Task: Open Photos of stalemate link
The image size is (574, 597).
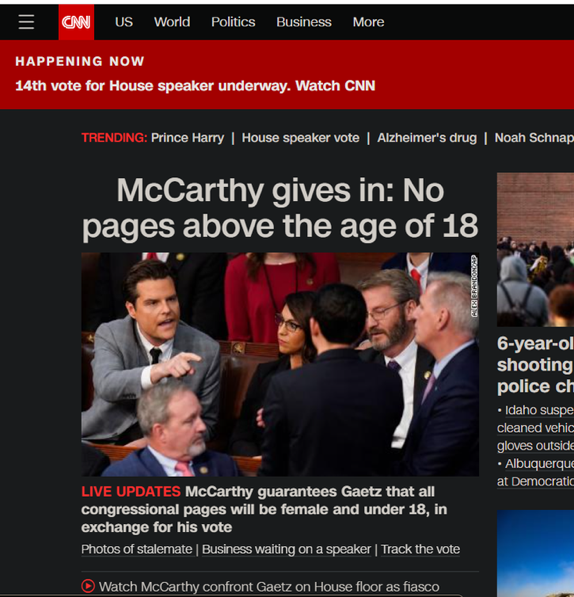Action: point(137,549)
